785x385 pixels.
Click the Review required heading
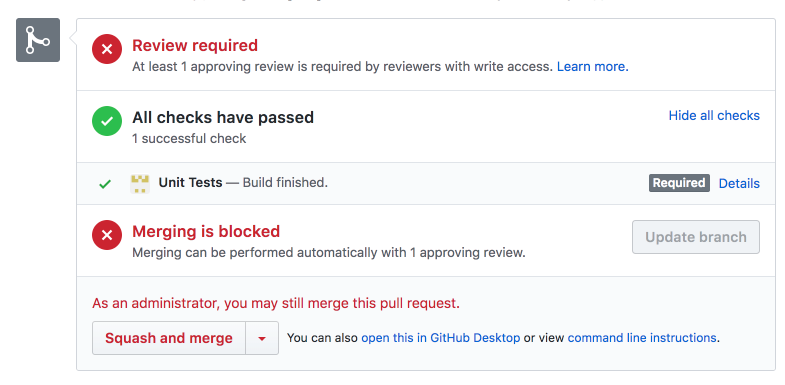pyautogui.click(x=195, y=46)
